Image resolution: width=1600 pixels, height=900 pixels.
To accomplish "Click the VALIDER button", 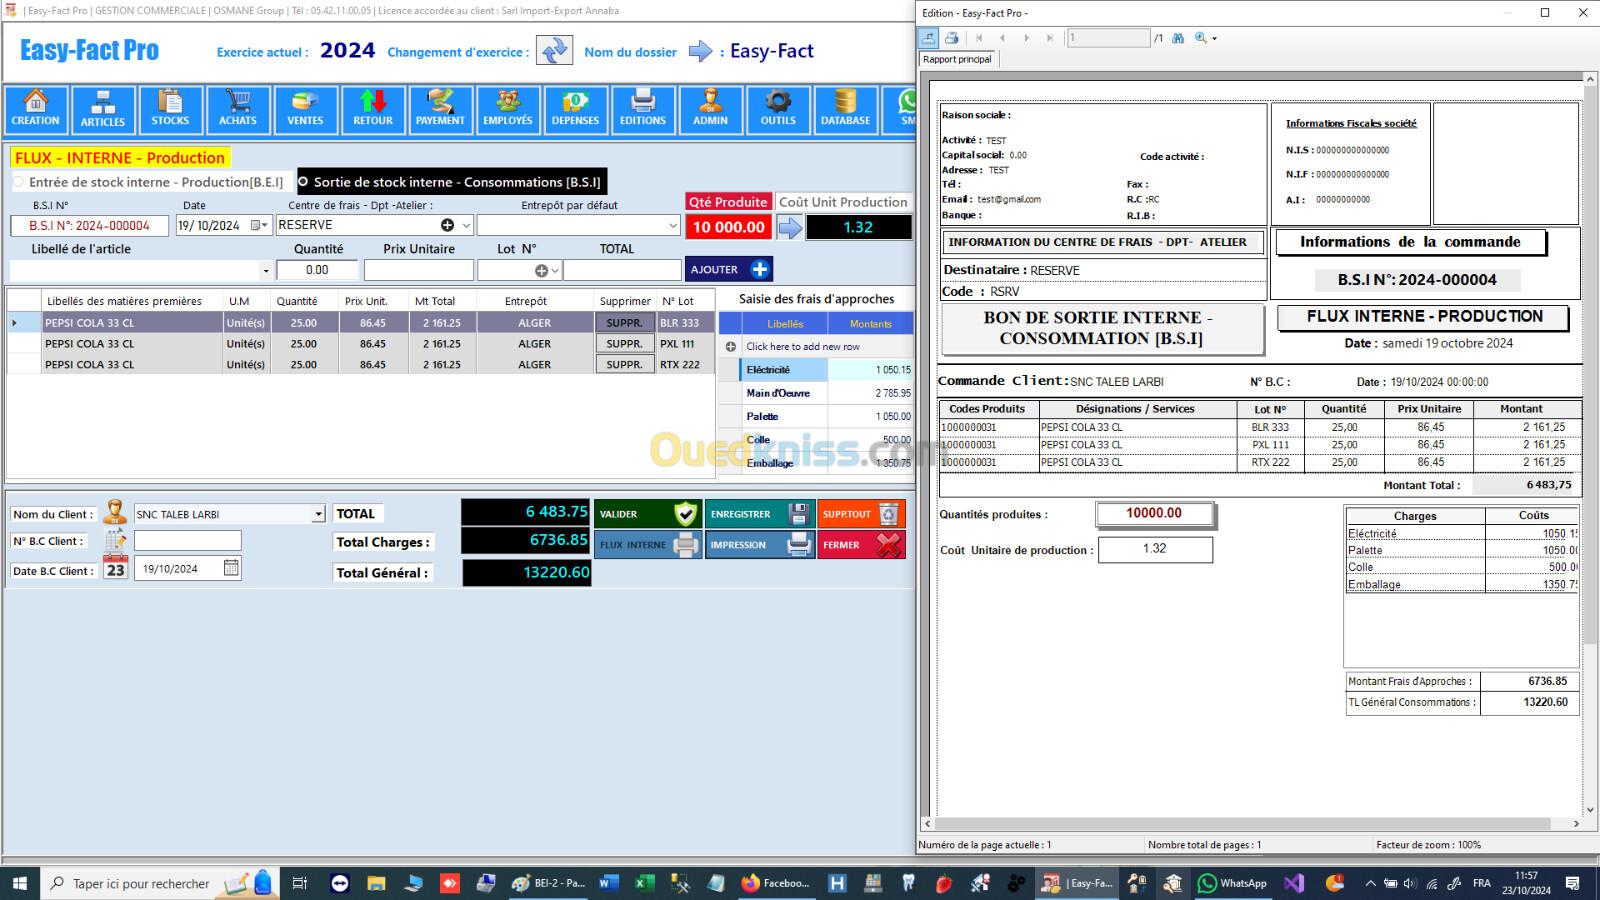I will pyautogui.click(x=648, y=514).
